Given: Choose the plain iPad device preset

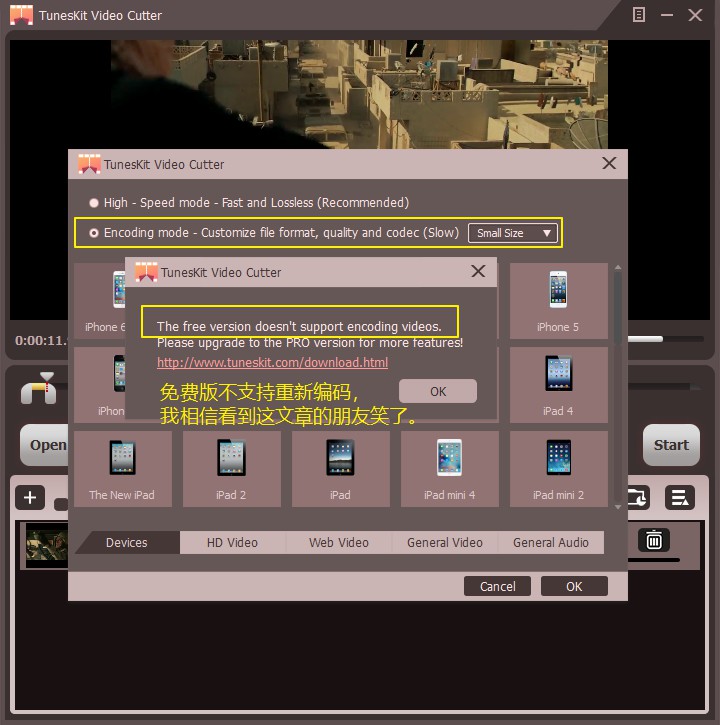Looking at the screenshot, I should 340,469.
